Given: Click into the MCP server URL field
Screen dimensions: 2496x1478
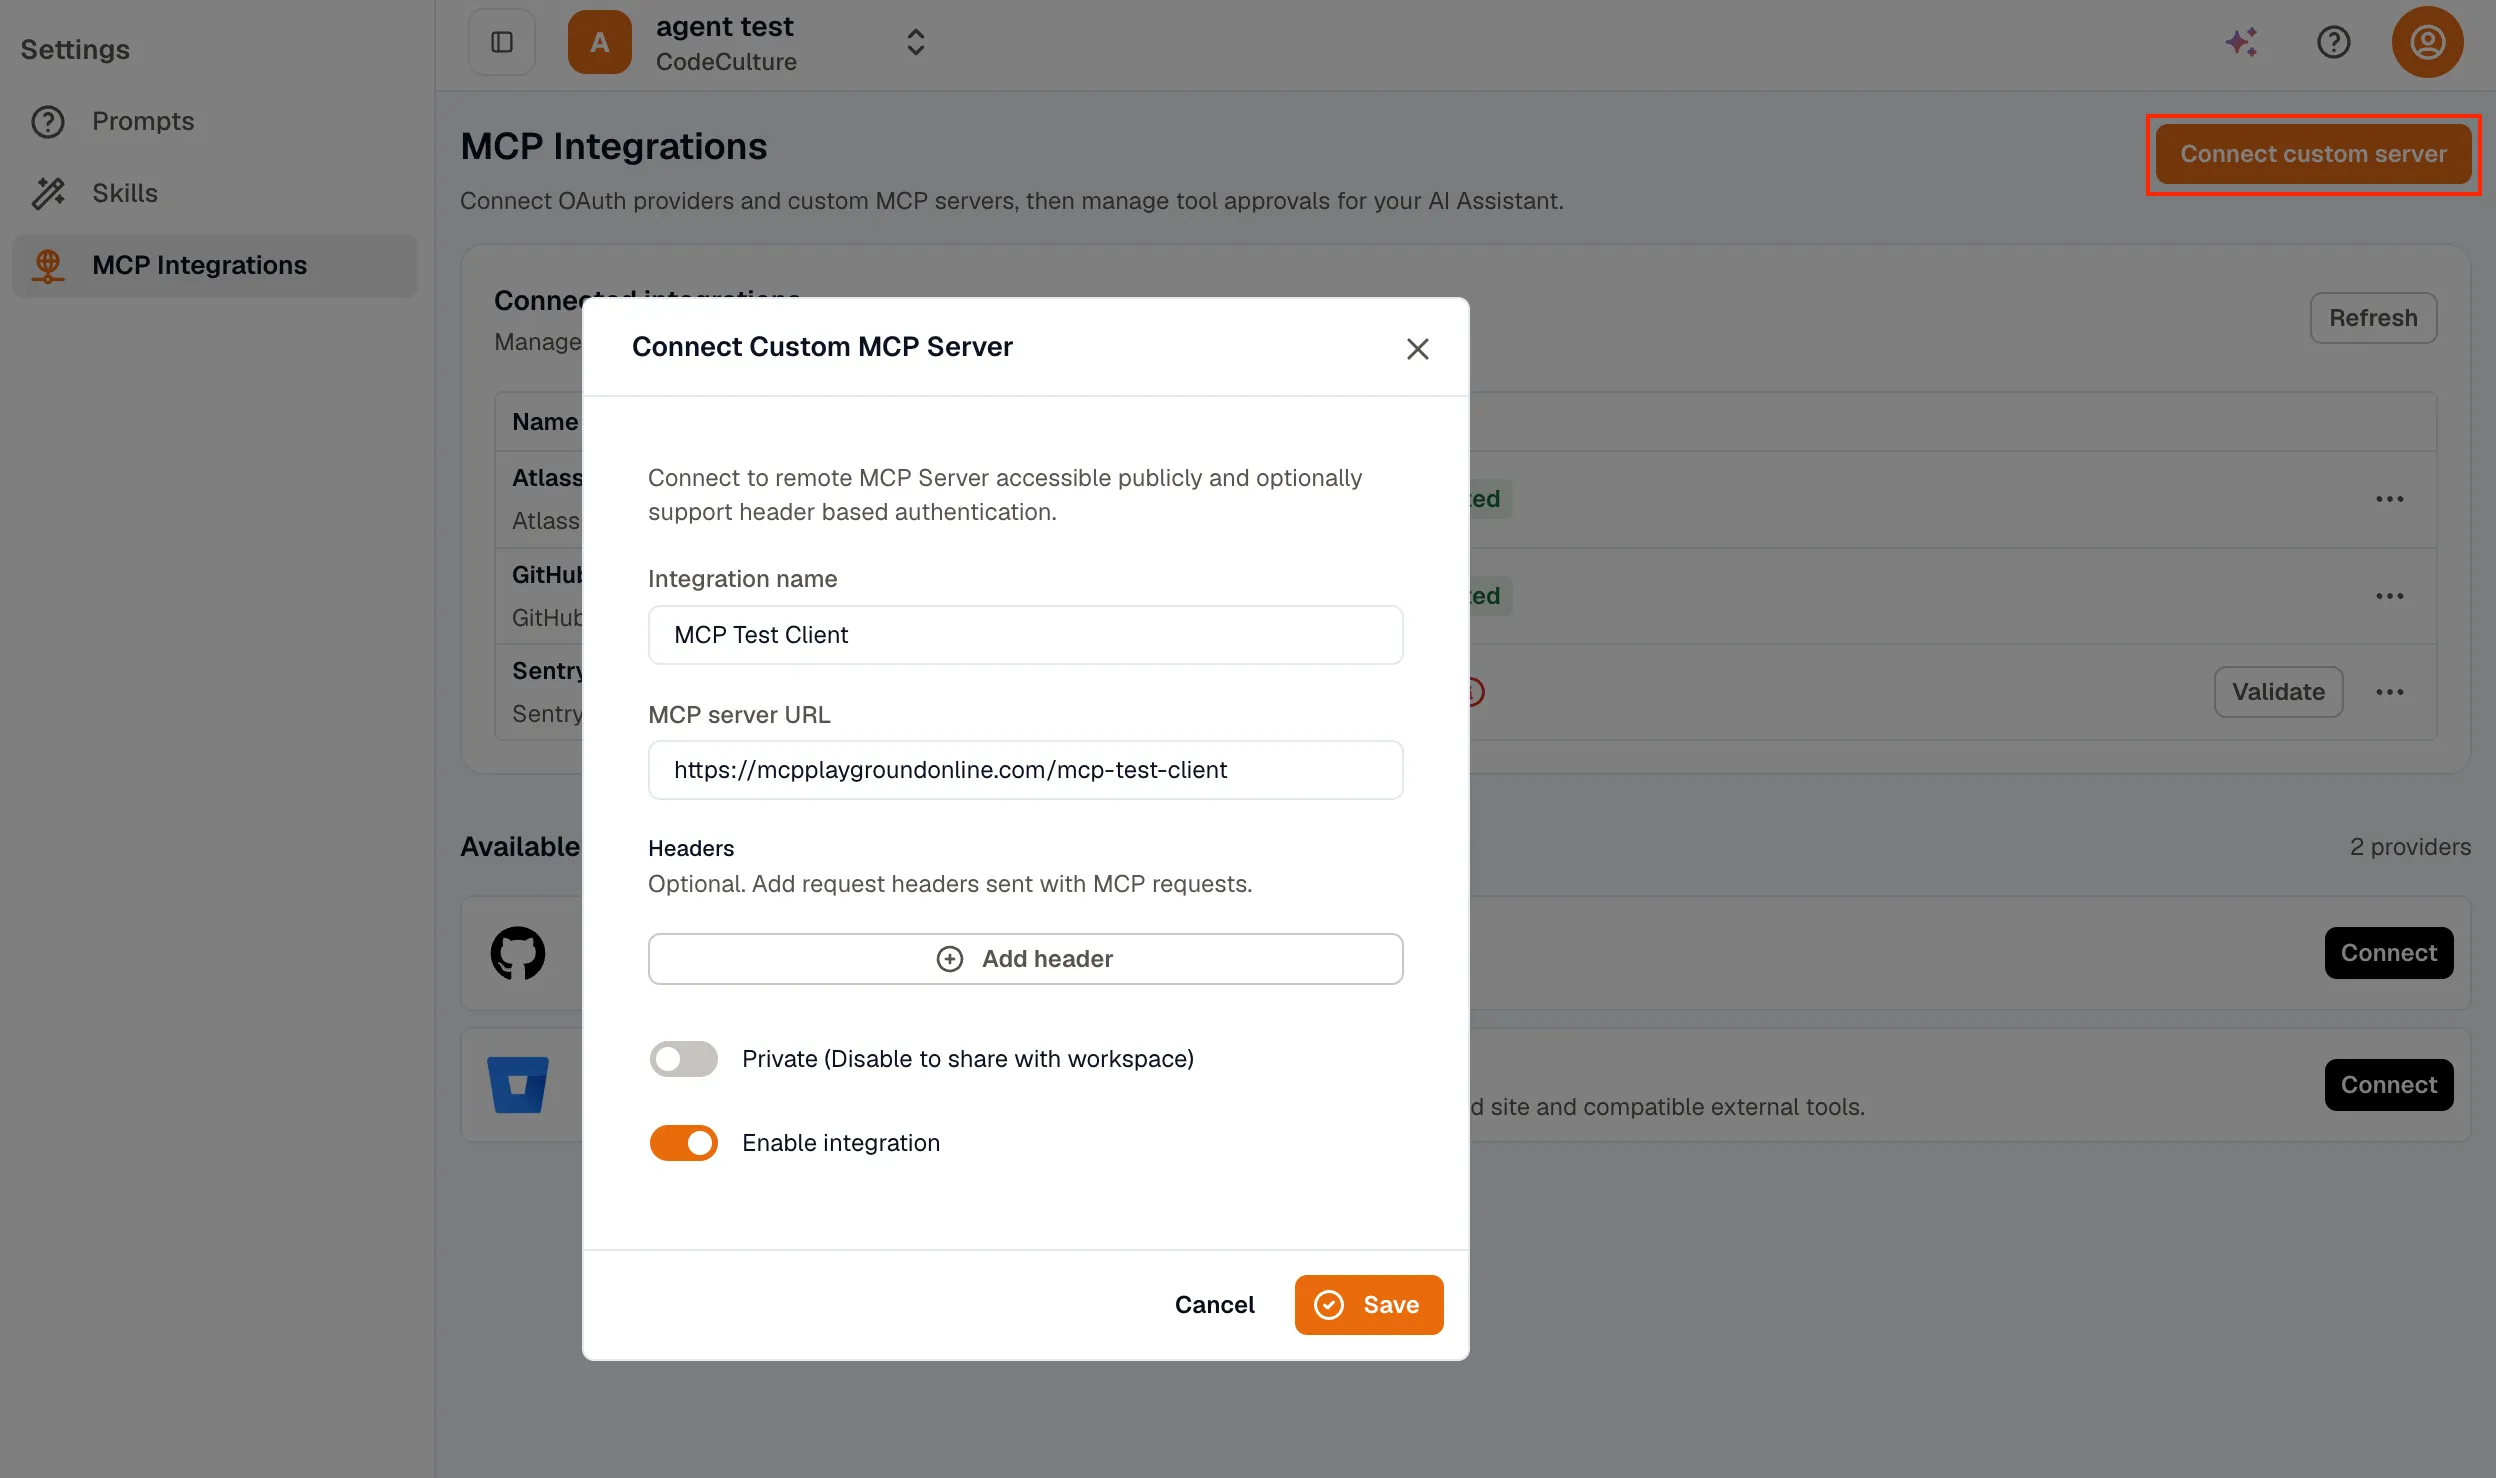Looking at the screenshot, I should pyautogui.click(x=1025, y=770).
